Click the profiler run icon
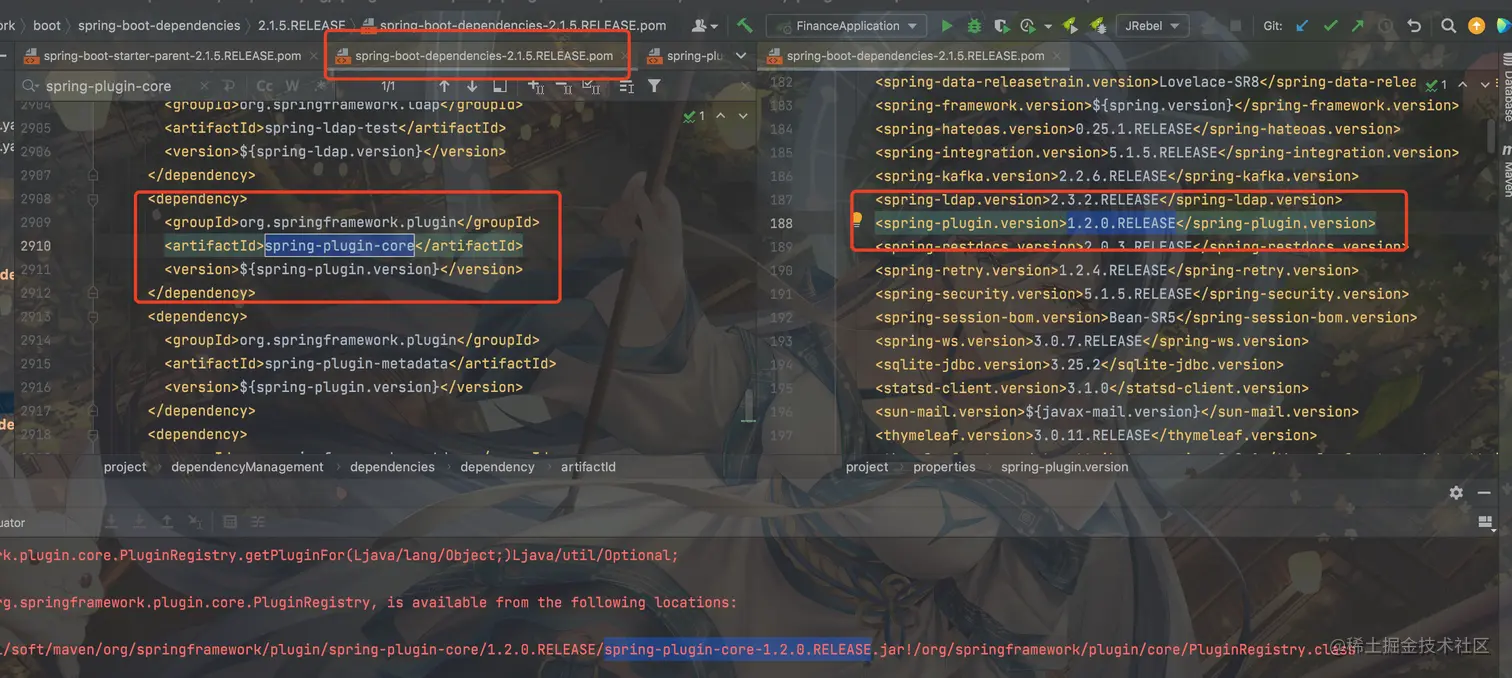The height and width of the screenshot is (678, 1512). [x=1028, y=26]
